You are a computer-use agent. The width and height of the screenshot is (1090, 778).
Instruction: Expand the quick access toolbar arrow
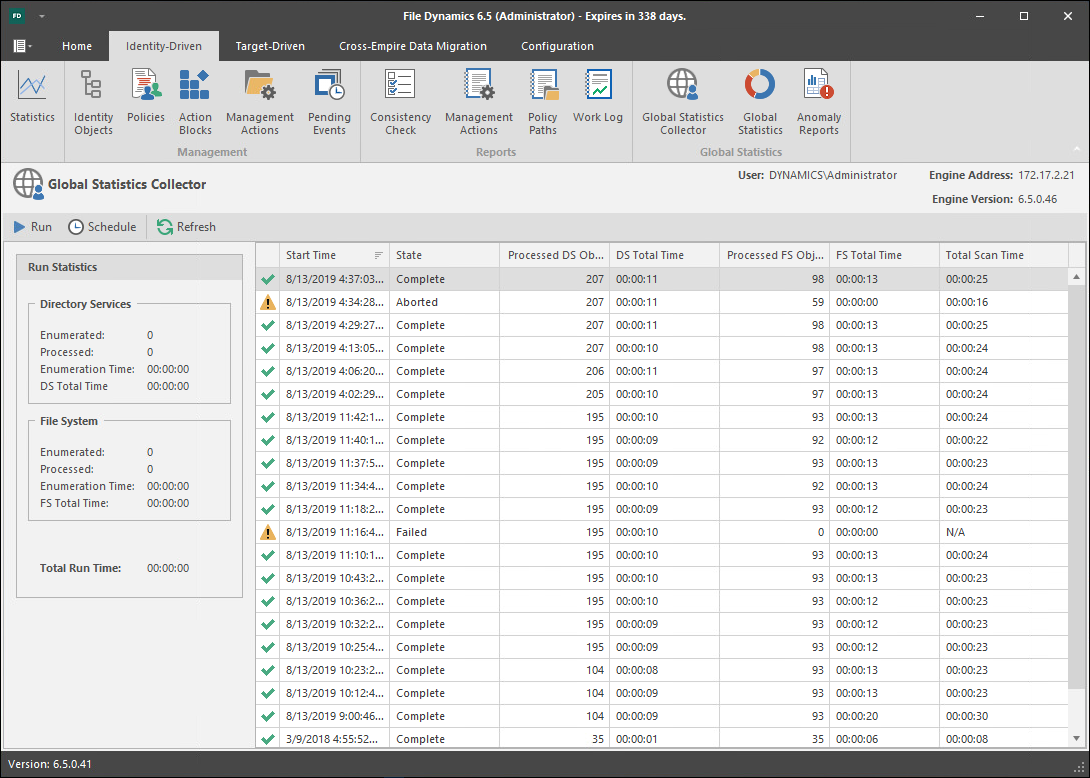[42, 17]
